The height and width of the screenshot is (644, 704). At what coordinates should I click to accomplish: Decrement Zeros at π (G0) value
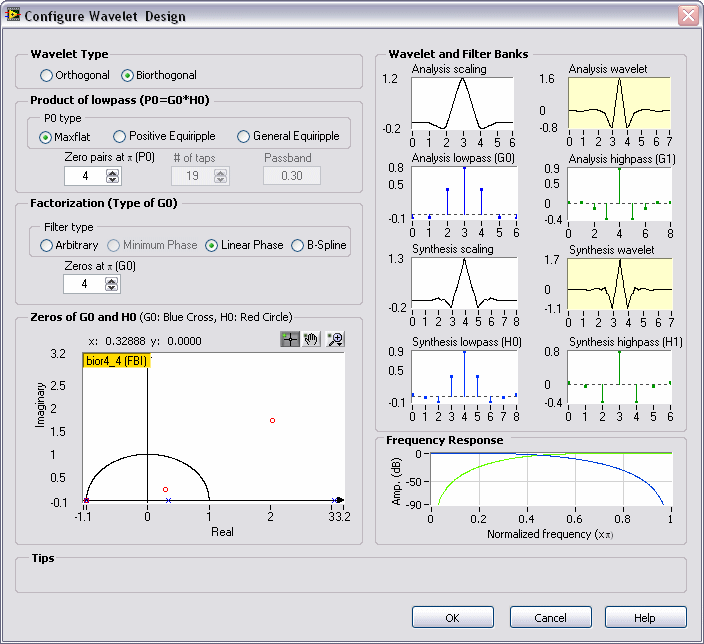[x=112, y=289]
